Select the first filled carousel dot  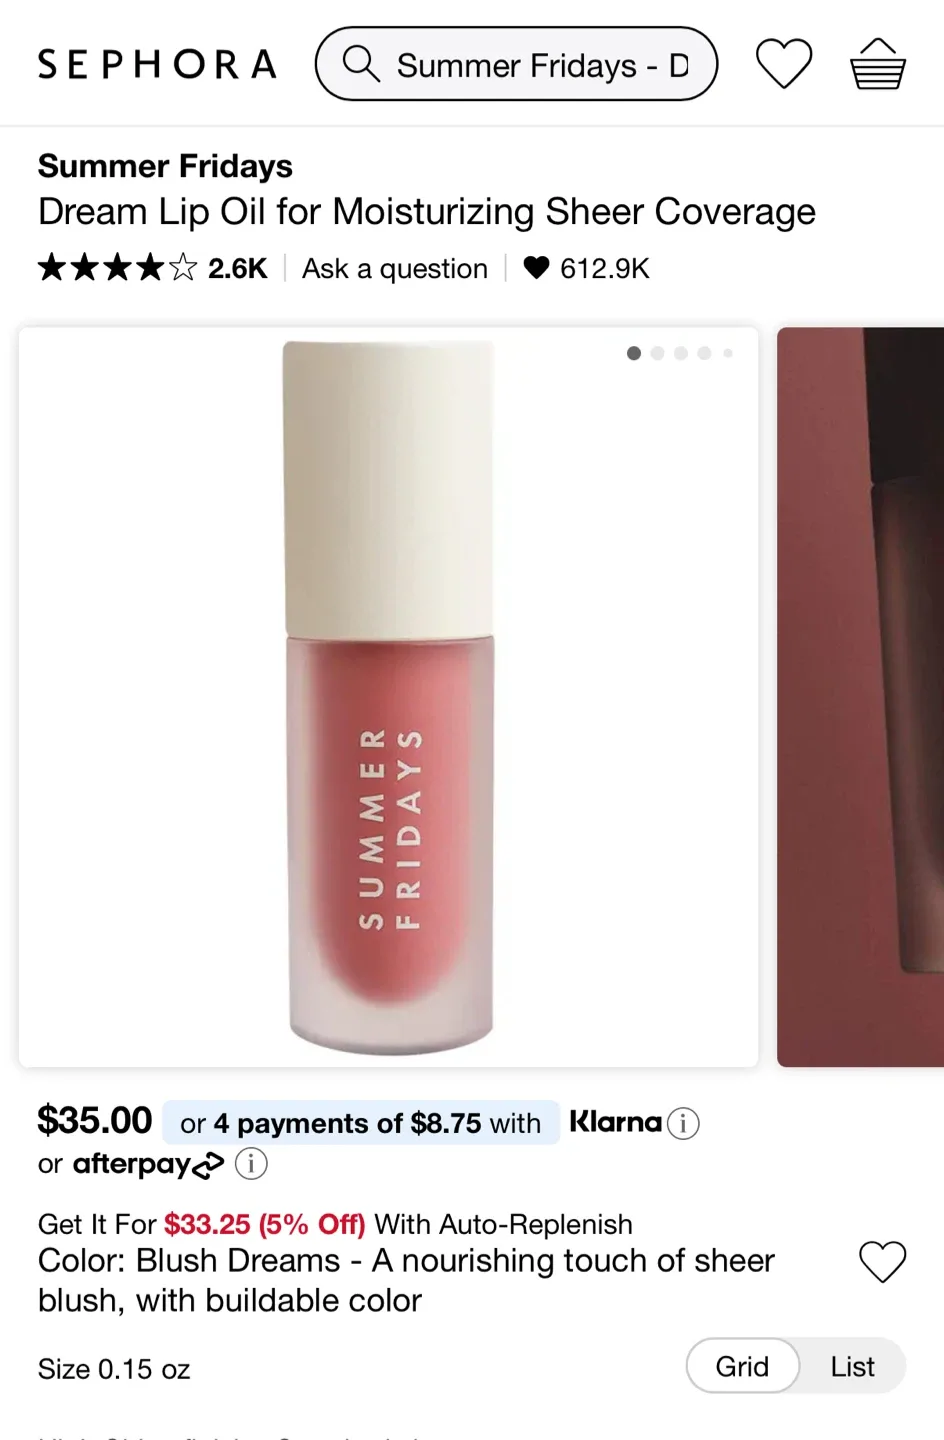633,353
